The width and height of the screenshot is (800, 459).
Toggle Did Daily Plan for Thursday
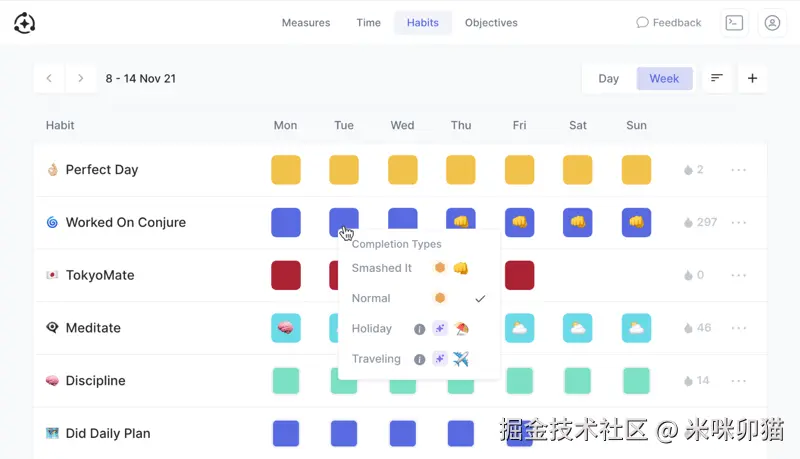tap(461, 434)
